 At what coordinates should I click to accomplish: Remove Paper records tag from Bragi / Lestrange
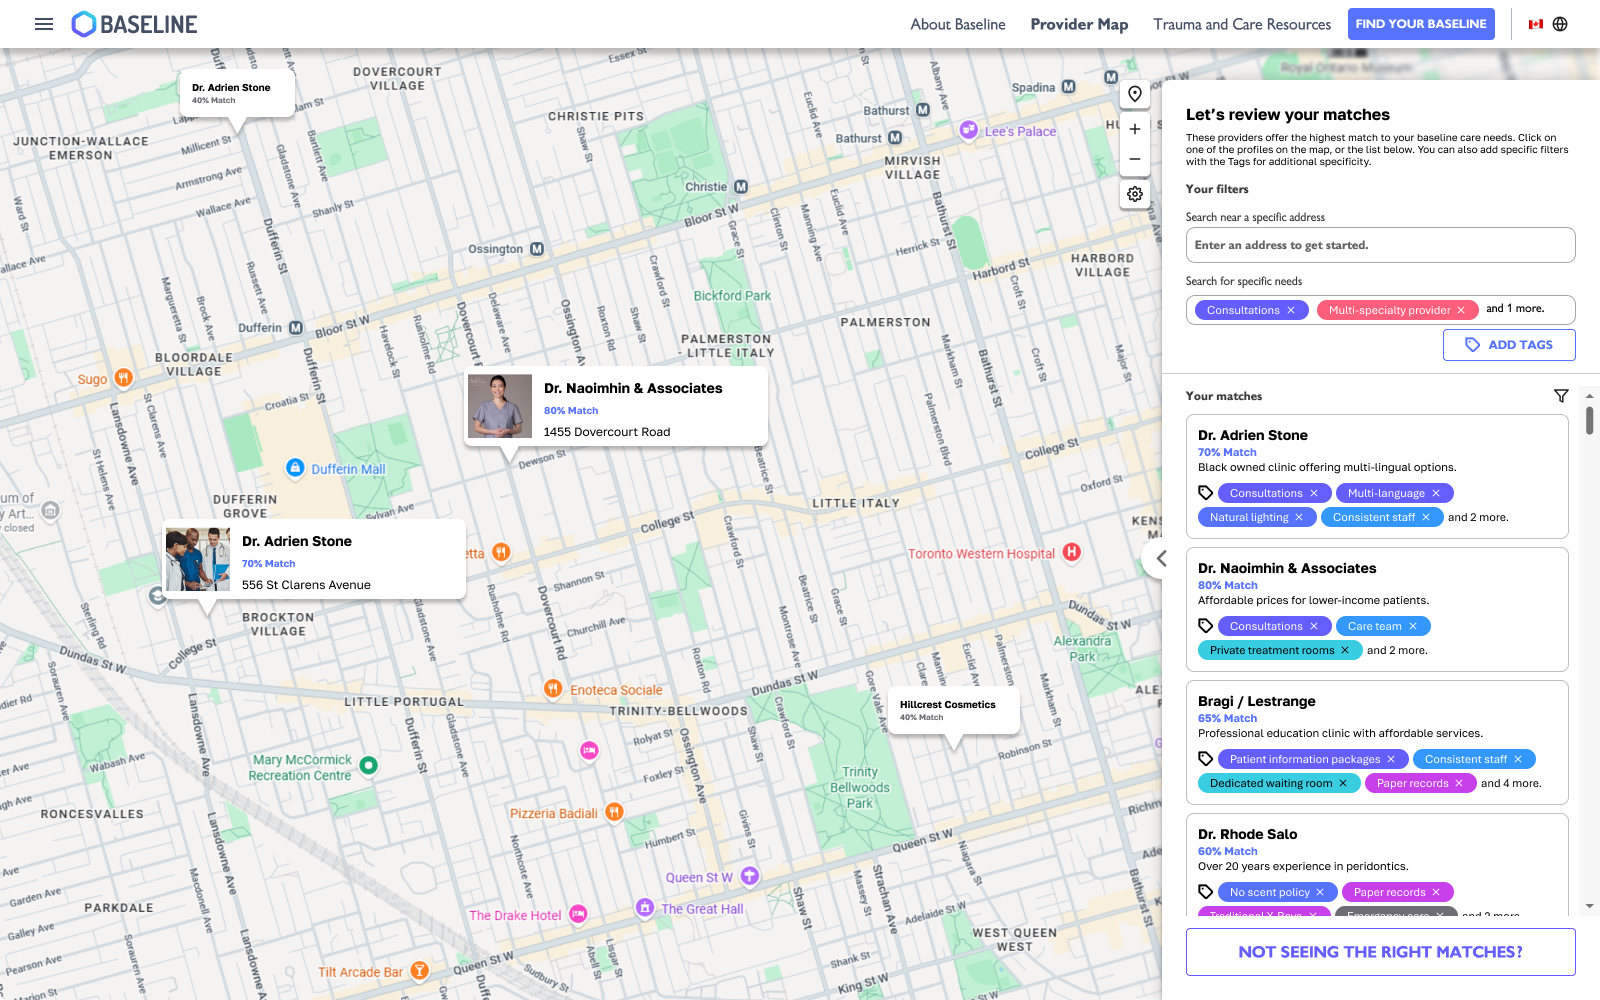[1459, 783]
